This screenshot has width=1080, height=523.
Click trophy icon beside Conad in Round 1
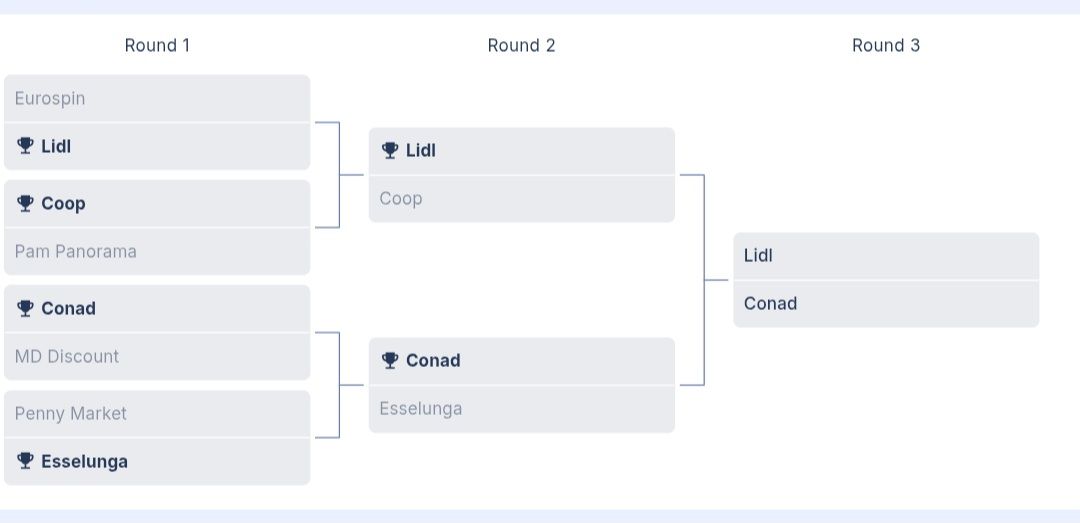26,309
